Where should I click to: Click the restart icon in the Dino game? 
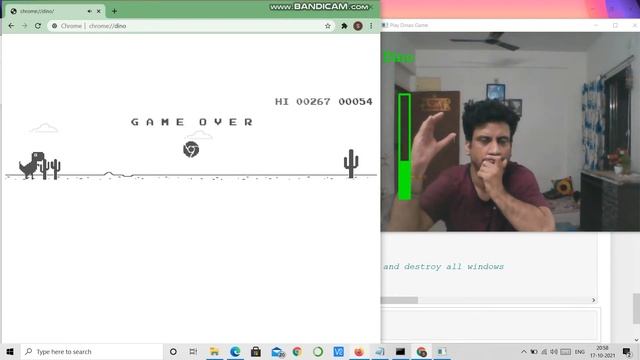pos(191,149)
